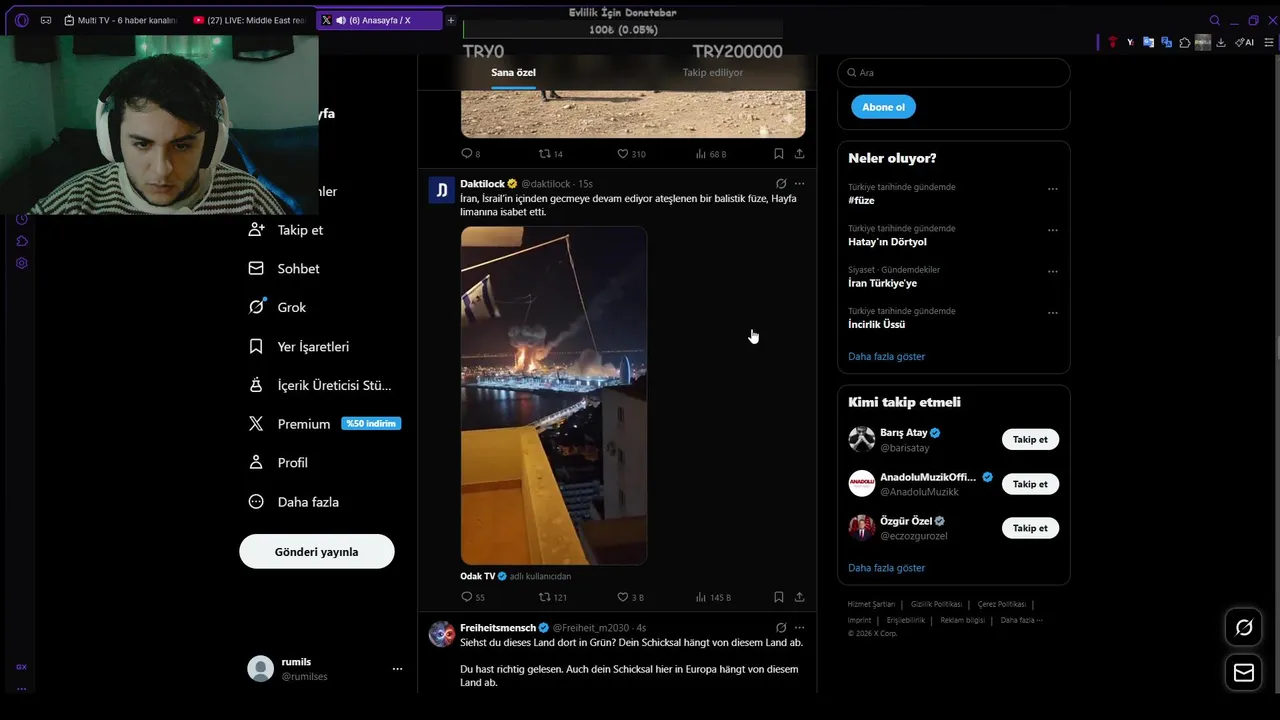
Task: Bookmark the top post
Action: click(778, 154)
